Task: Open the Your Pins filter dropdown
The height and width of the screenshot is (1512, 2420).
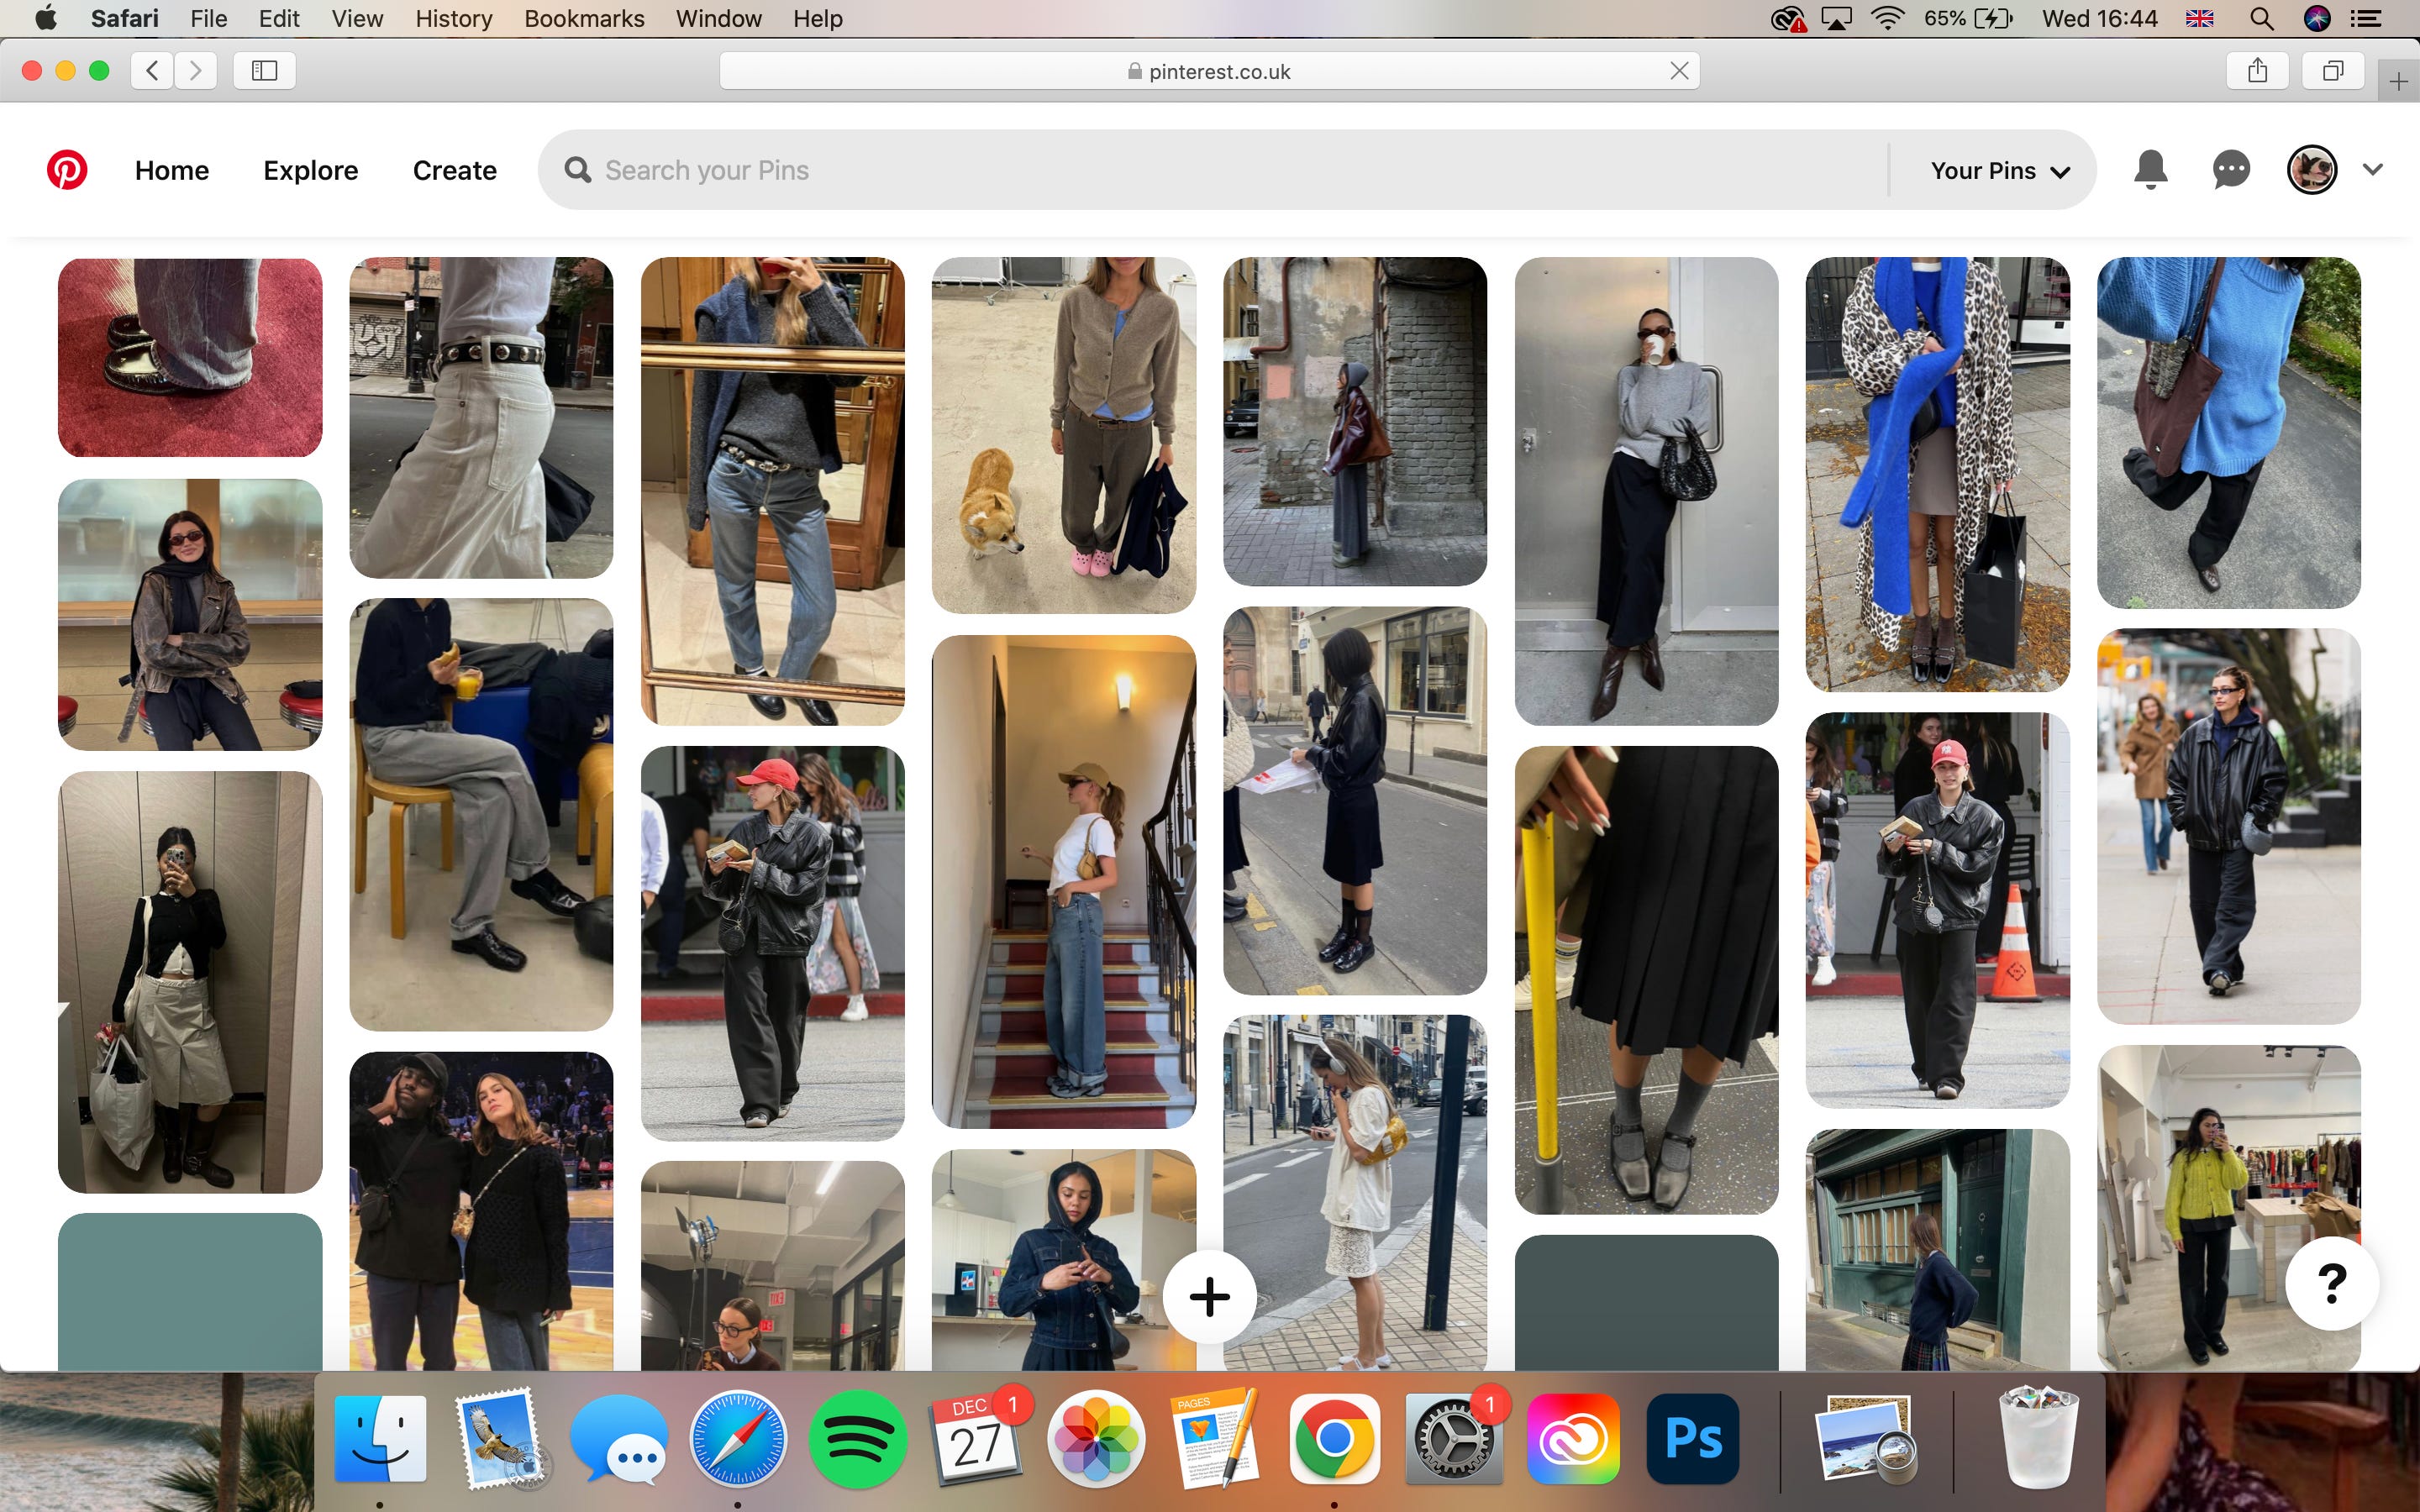Action: [2000, 171]
